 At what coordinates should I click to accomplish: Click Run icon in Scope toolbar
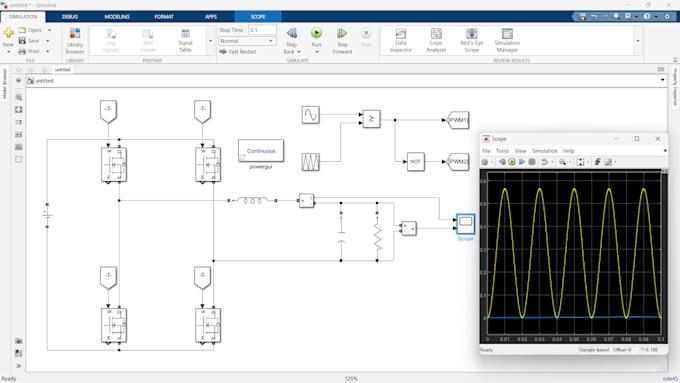point(512,162)
